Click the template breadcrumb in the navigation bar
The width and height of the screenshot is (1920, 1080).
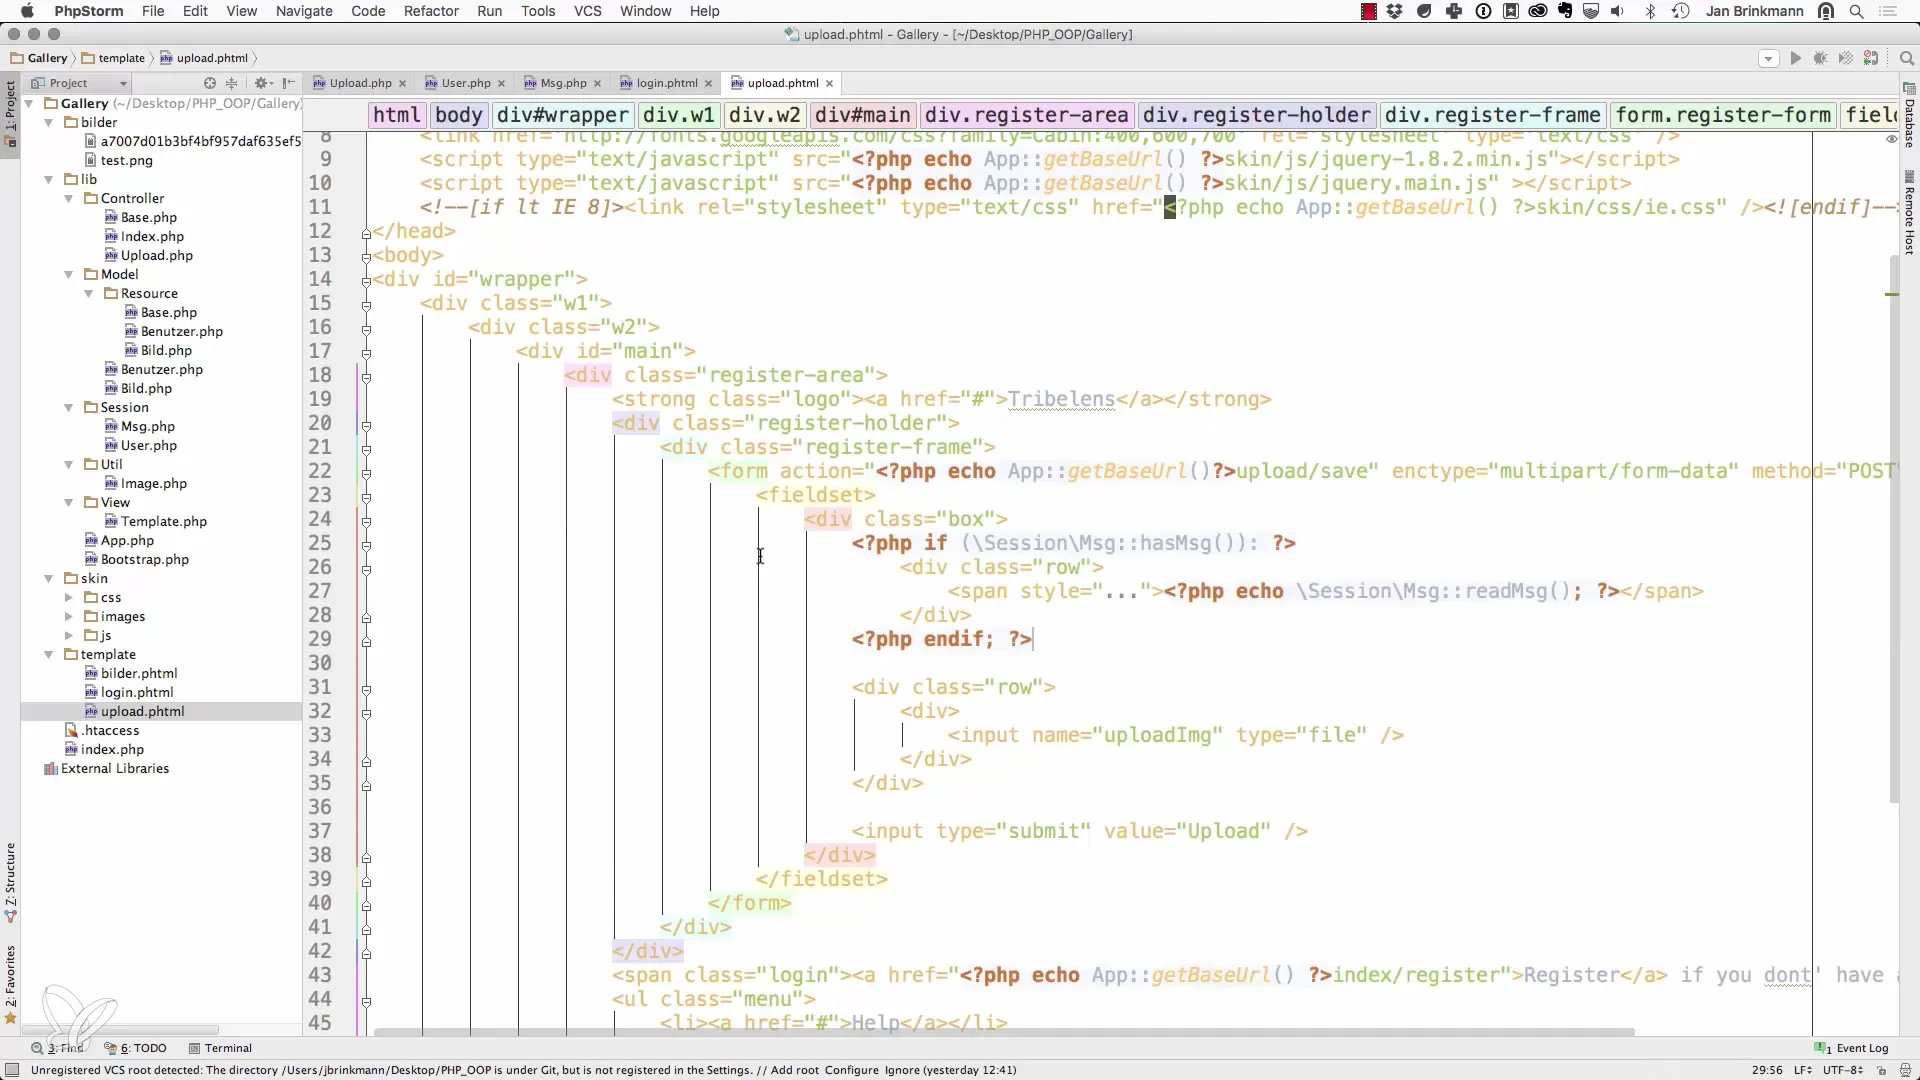(113, 58)
